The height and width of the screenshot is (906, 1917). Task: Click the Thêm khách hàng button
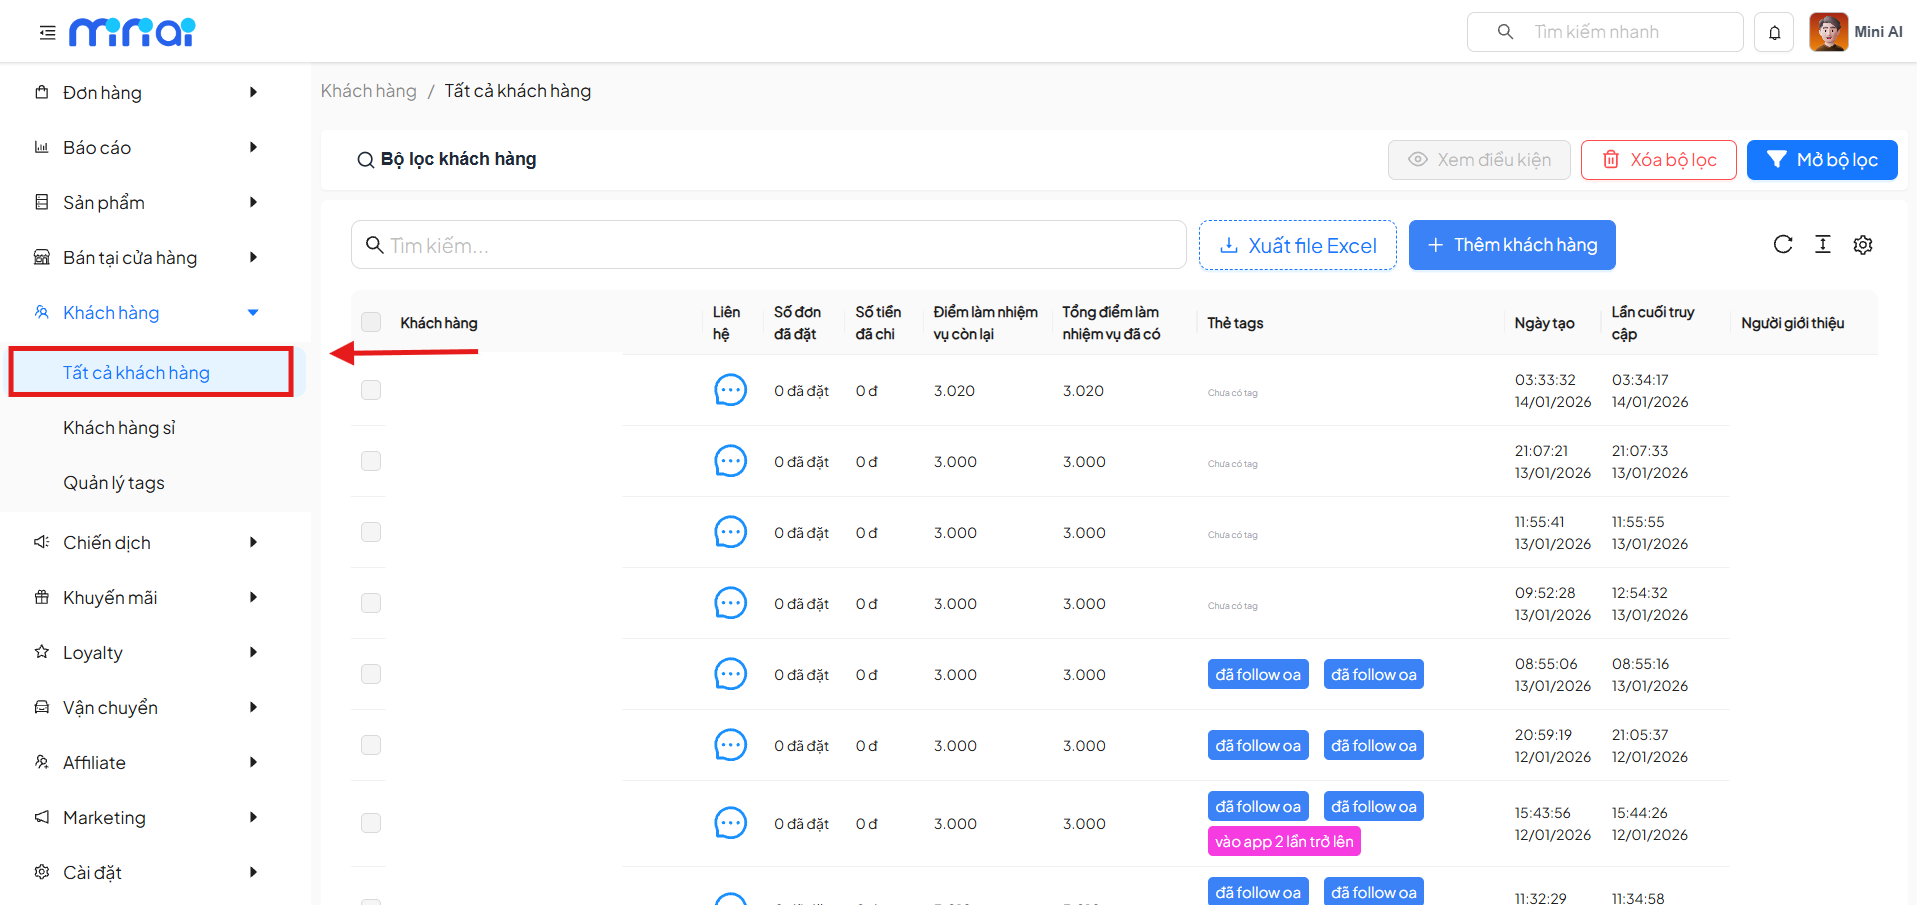pos(1511,245)
